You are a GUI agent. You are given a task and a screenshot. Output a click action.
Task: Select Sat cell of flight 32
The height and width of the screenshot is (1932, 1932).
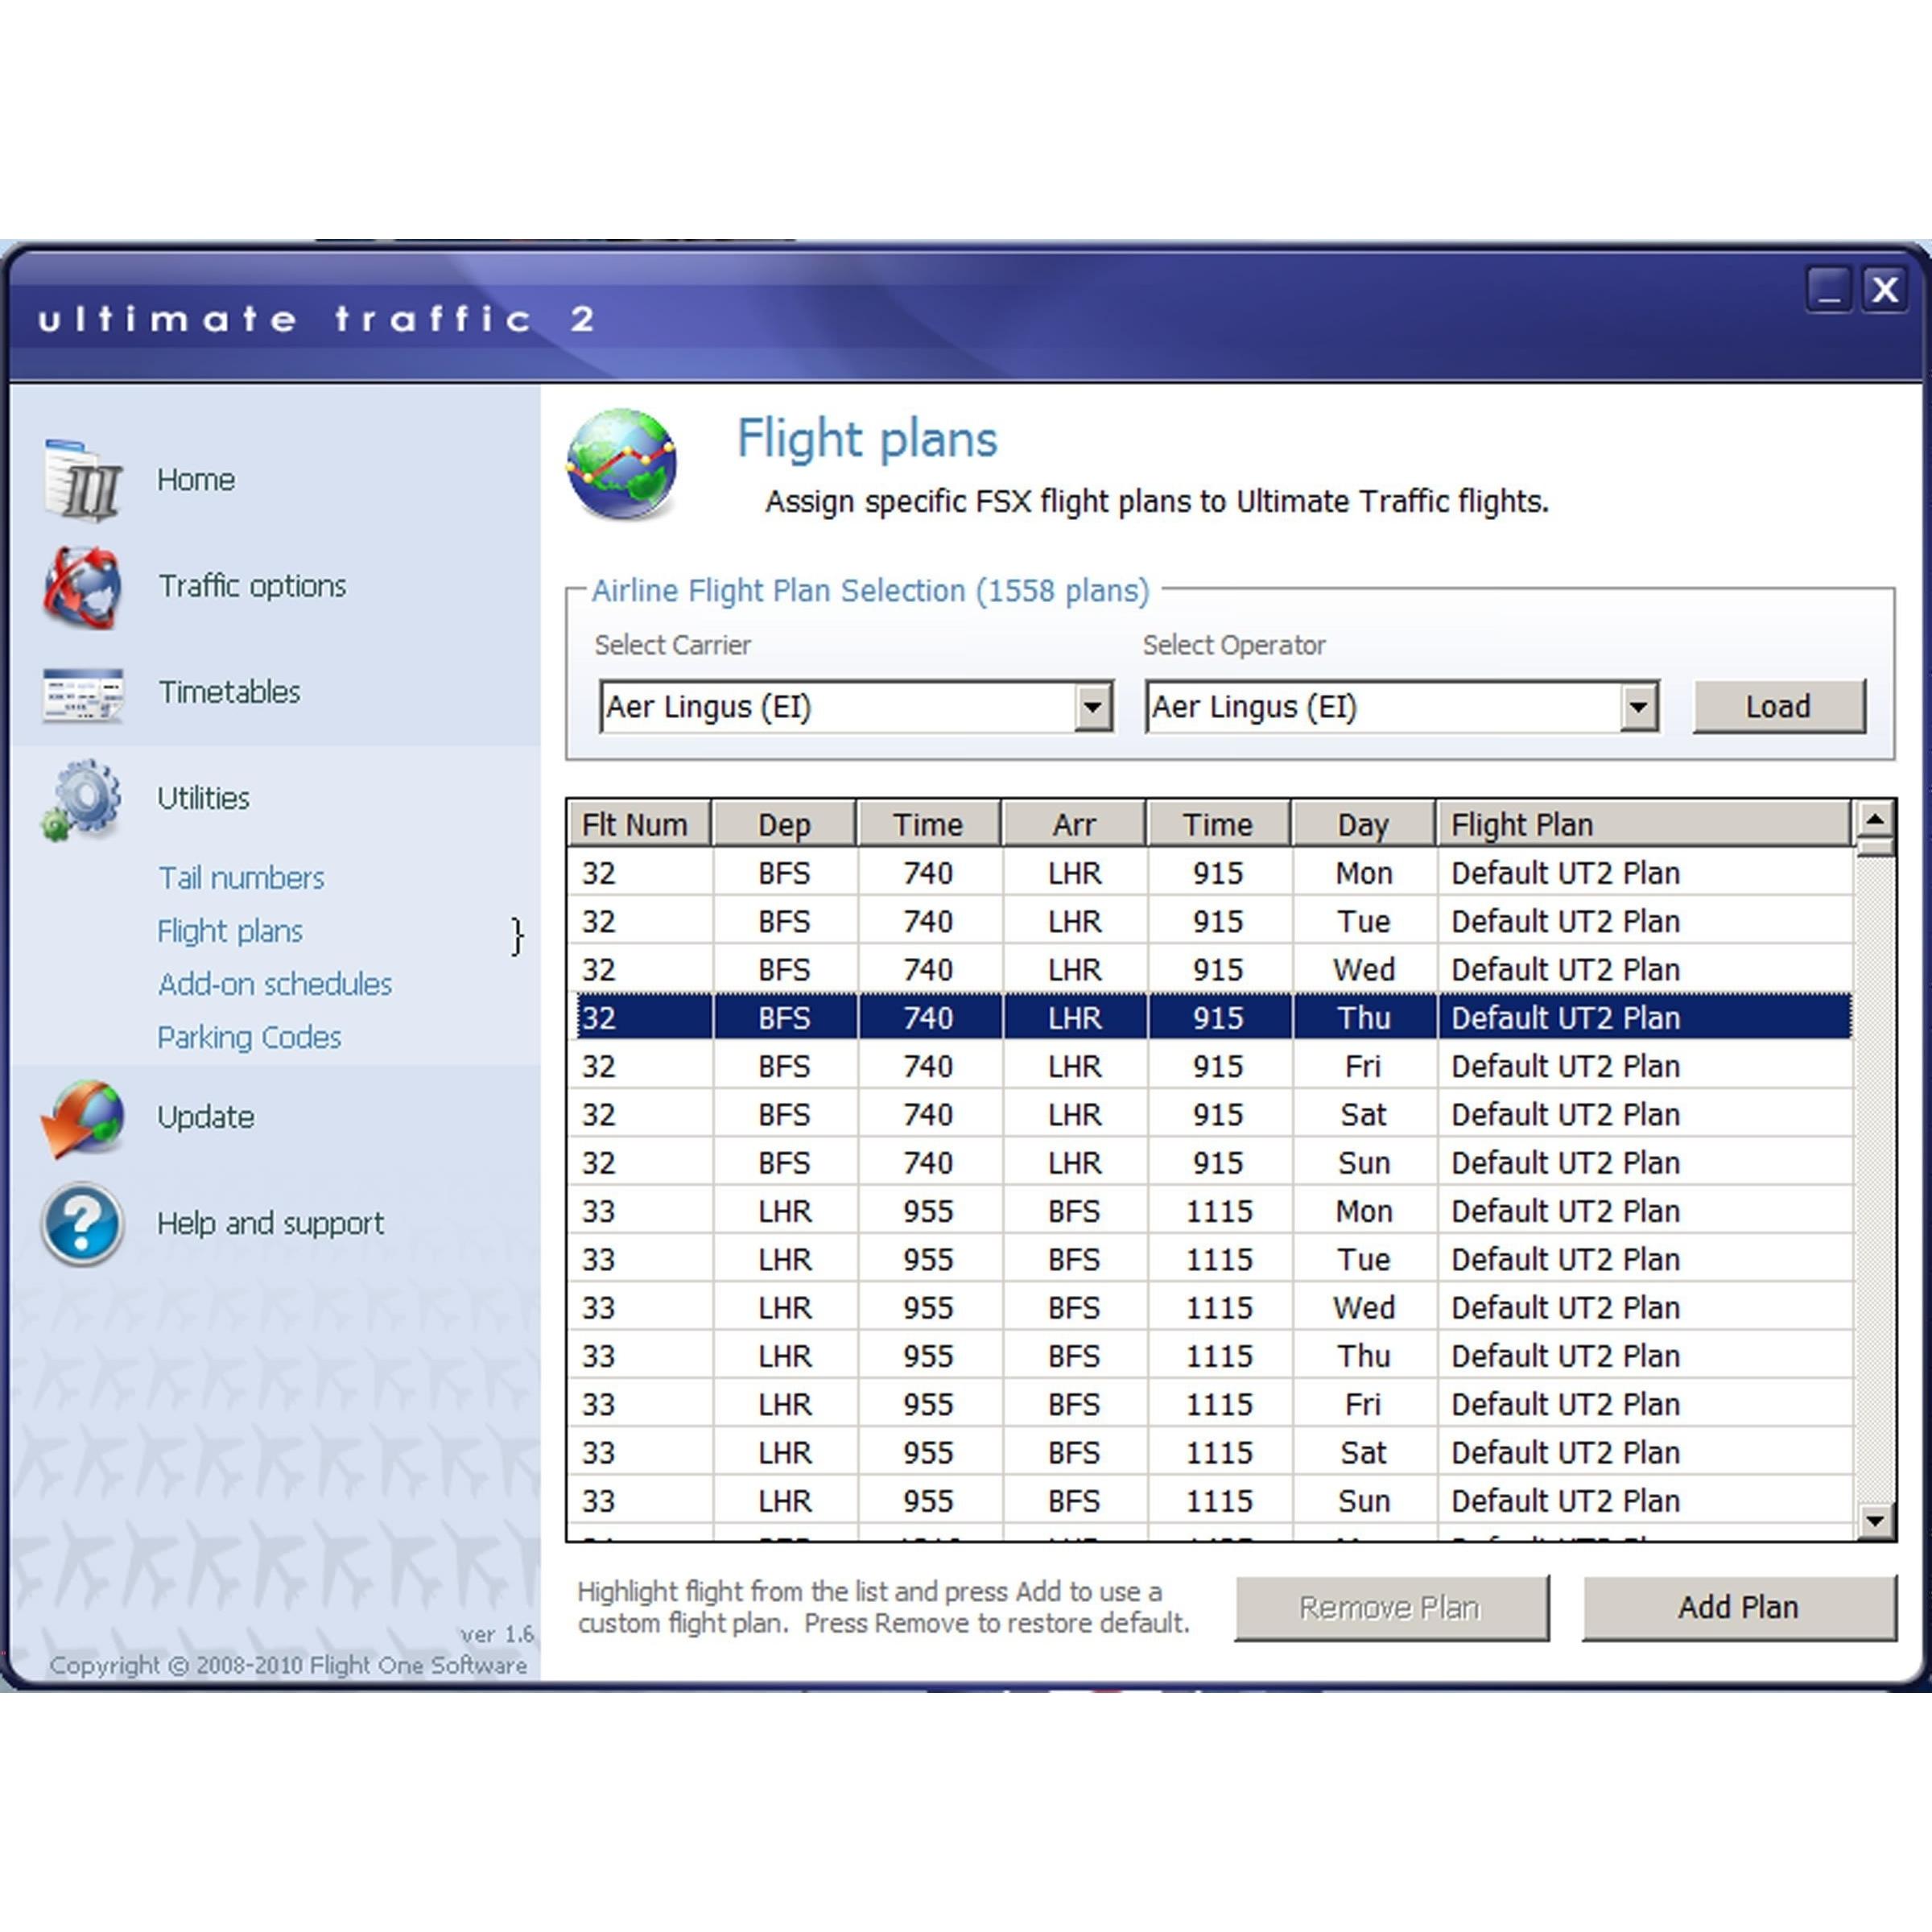pyautogui.click(x=1364, y=1114)
